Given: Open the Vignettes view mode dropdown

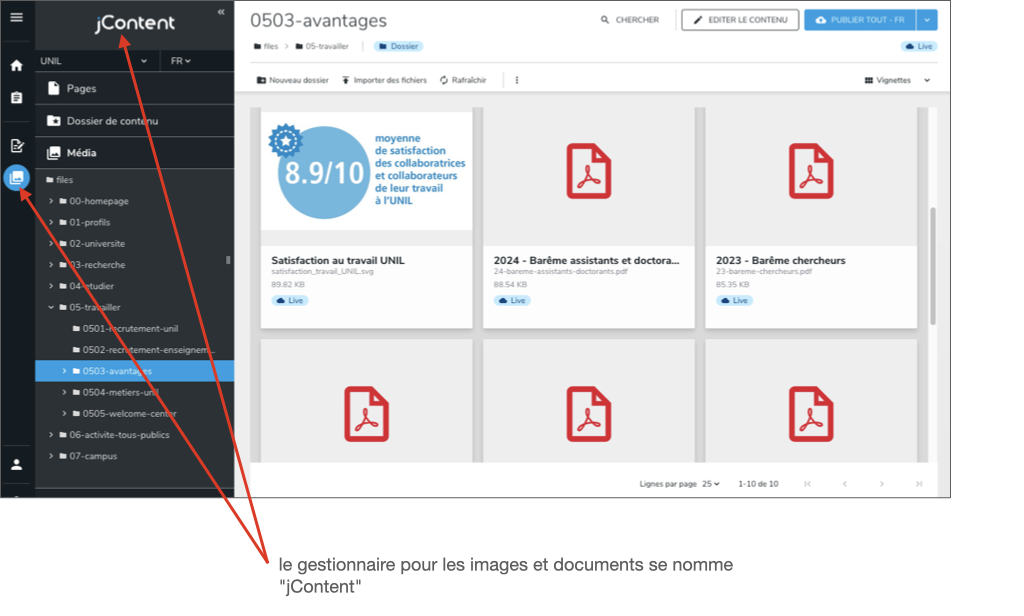Looking at the screenshot, I should pyautogui.click(x=897, y=80).
